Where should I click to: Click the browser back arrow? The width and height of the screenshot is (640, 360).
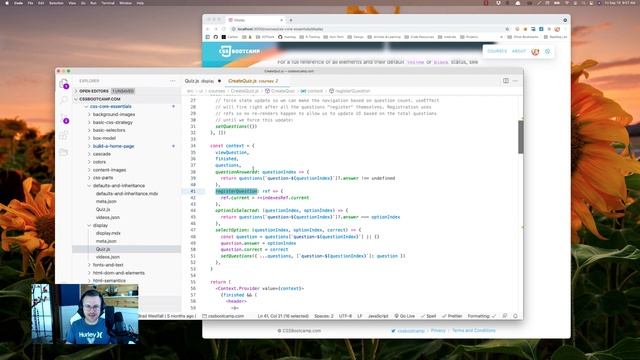tap(208, 29)
